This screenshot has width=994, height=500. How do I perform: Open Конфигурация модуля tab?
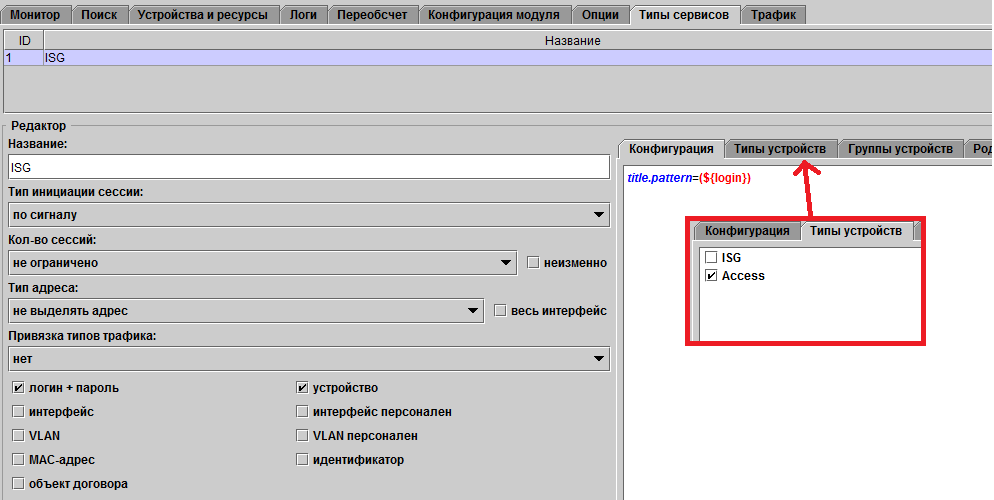[494, 15]
